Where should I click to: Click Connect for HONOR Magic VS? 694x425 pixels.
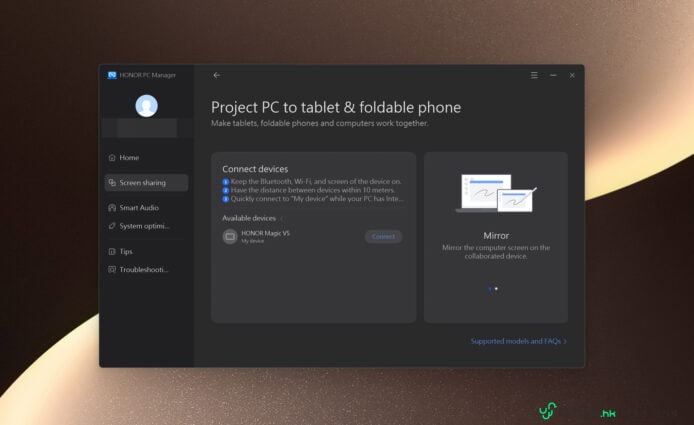(x=383, y=236)
